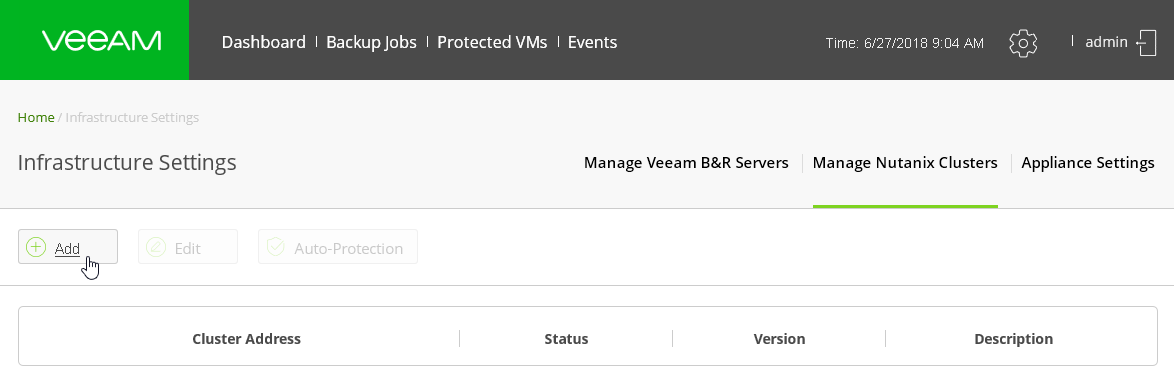Click the Version column header
This screenshot has width=1174, height=370.
(779, 339)
